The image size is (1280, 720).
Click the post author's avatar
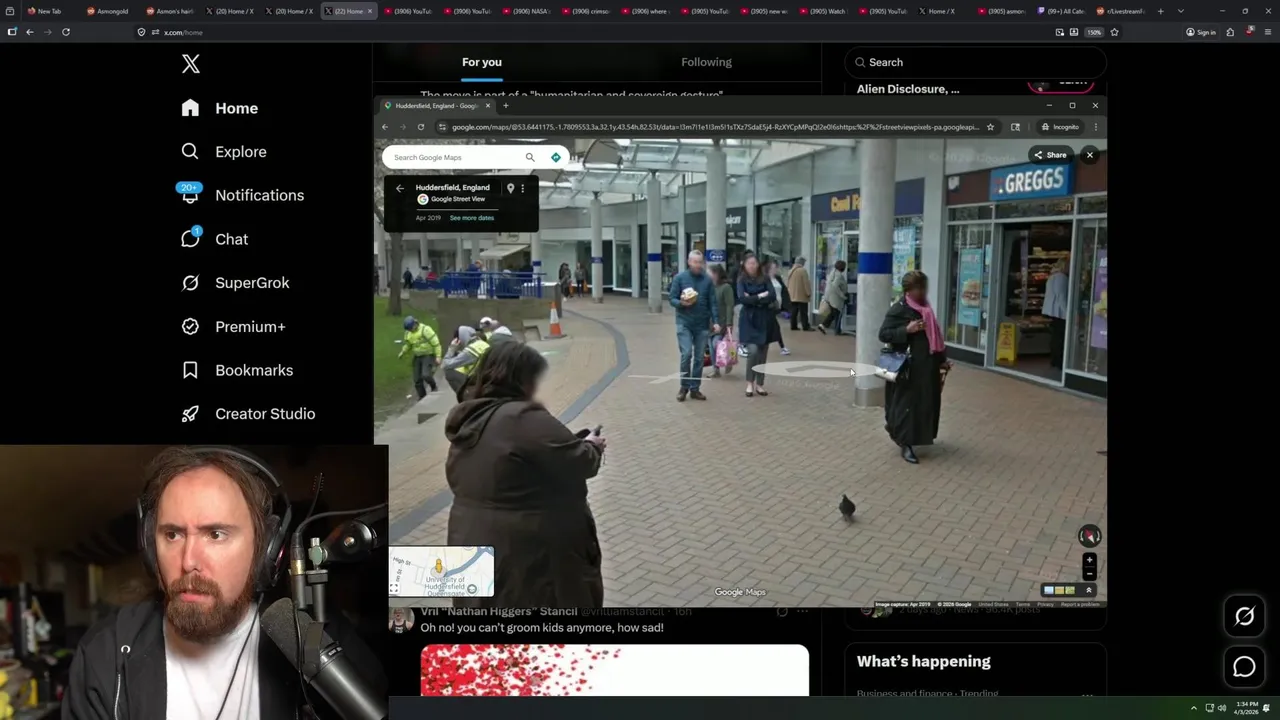(401, 620)
